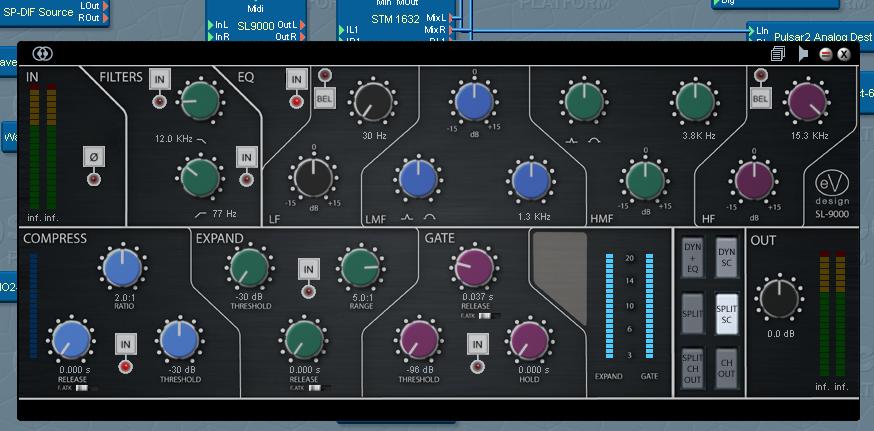Enable the FILTERS low-pass IN button
Screen dimensions: 874x431
[x=159, y=80]
